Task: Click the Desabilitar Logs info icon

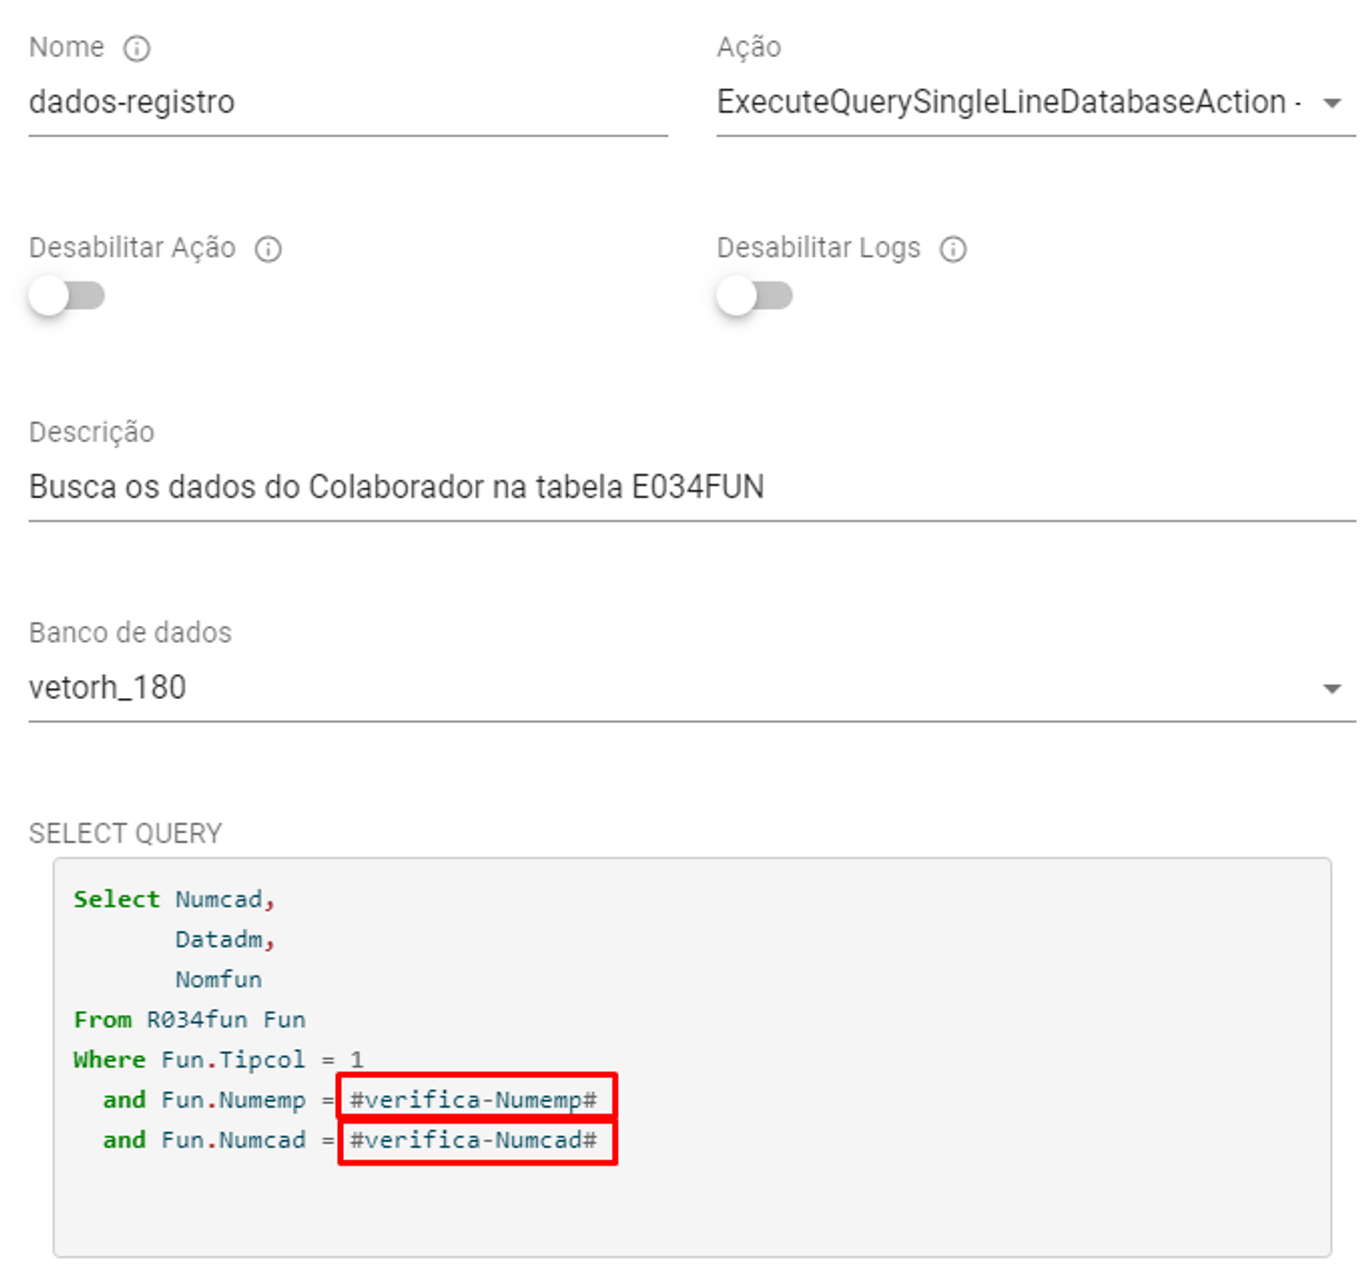Action: coord(953,249)
